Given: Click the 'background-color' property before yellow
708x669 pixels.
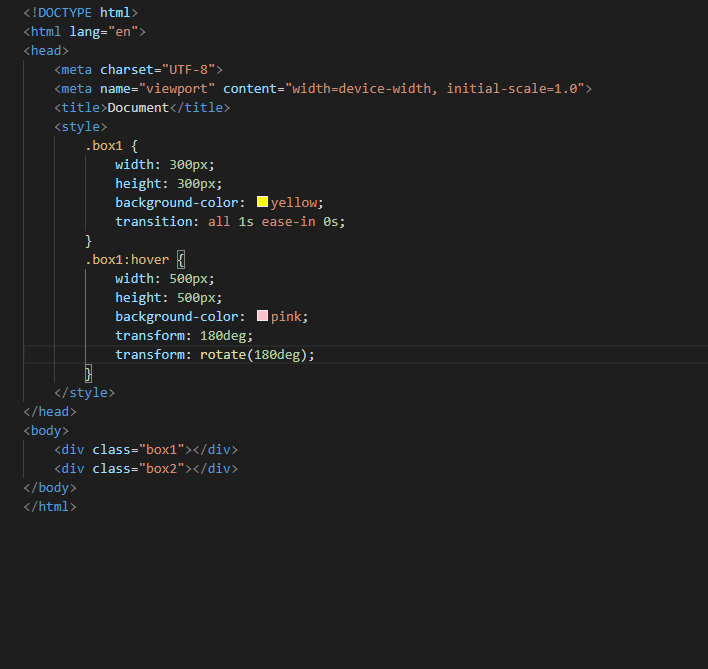Looking at the screenshot, I should (x=177, y=203).
